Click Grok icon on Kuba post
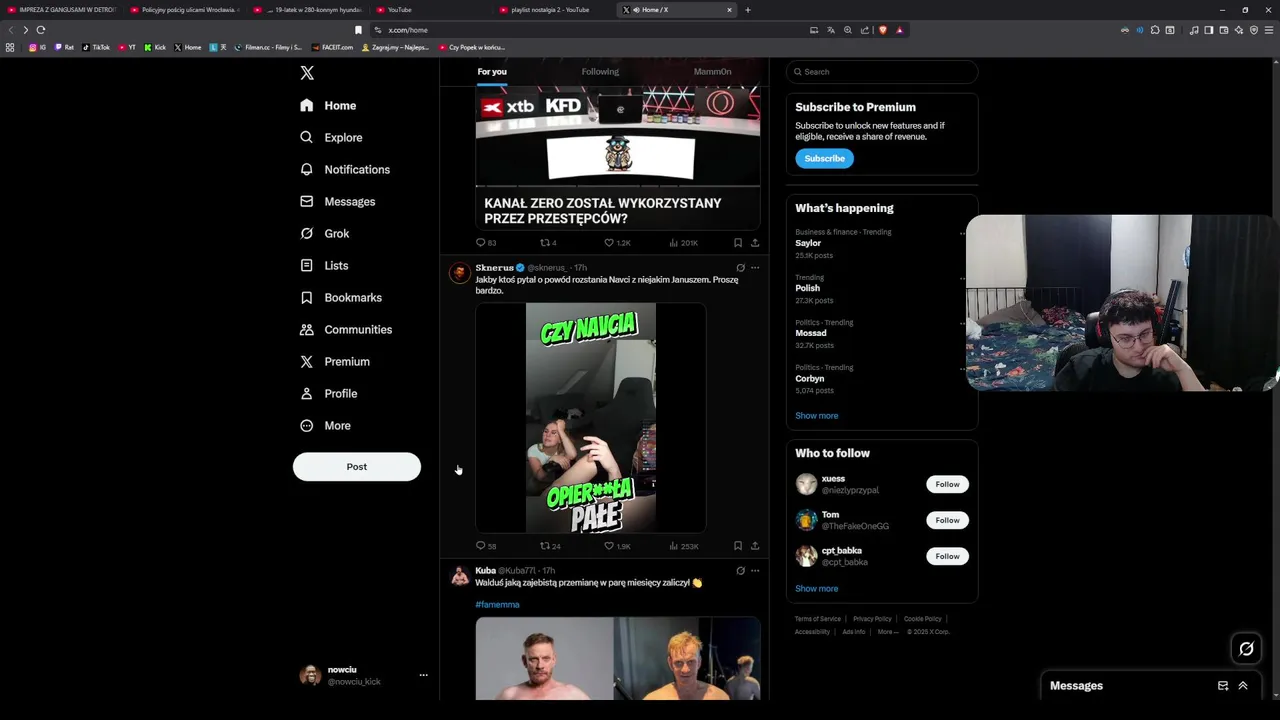The image size is (1280, 720). click(740, 571)
